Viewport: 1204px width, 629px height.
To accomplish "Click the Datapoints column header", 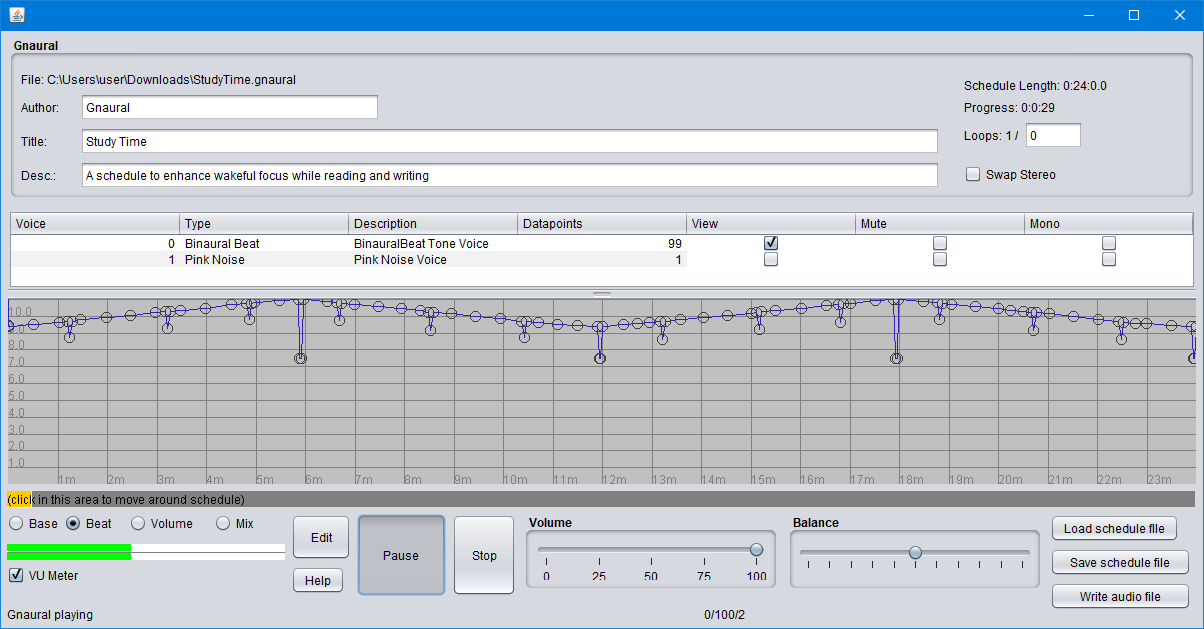I will pyautogui.click(x=602, y=224).
